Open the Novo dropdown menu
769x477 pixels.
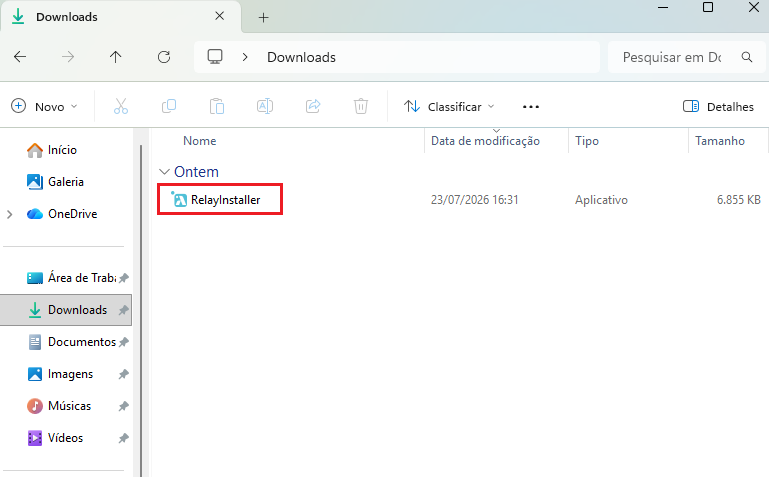pos(45,106)
